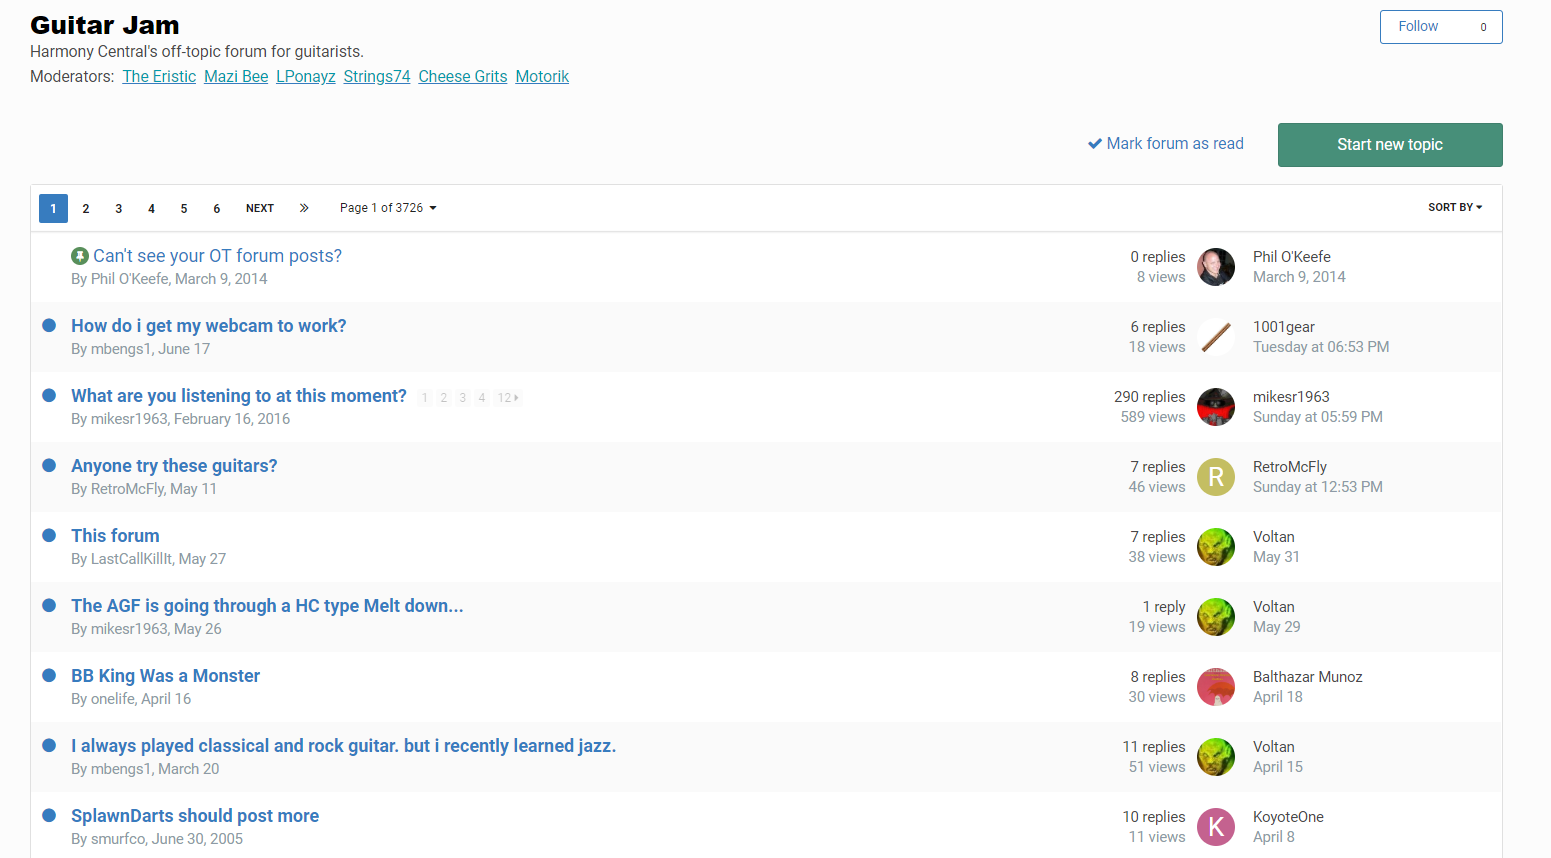
Task: Click the double-arrow last page icon
Action: pyautogui.click(x=304, y=208)
